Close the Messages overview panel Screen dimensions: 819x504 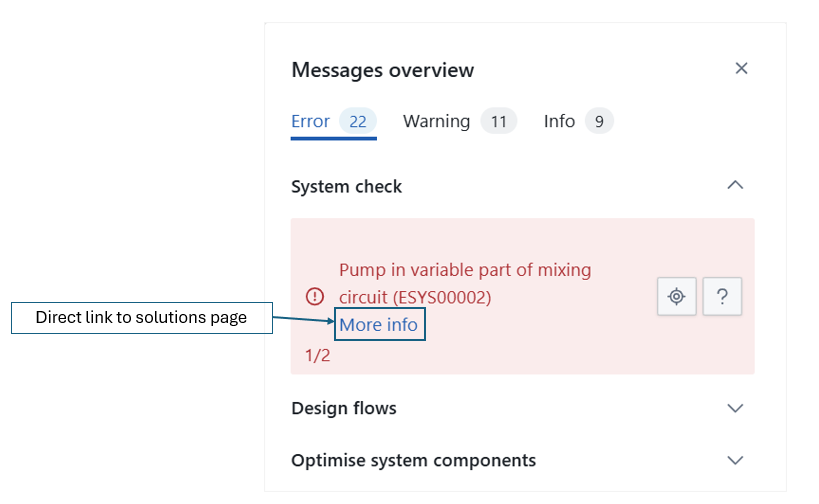point(741,69)
